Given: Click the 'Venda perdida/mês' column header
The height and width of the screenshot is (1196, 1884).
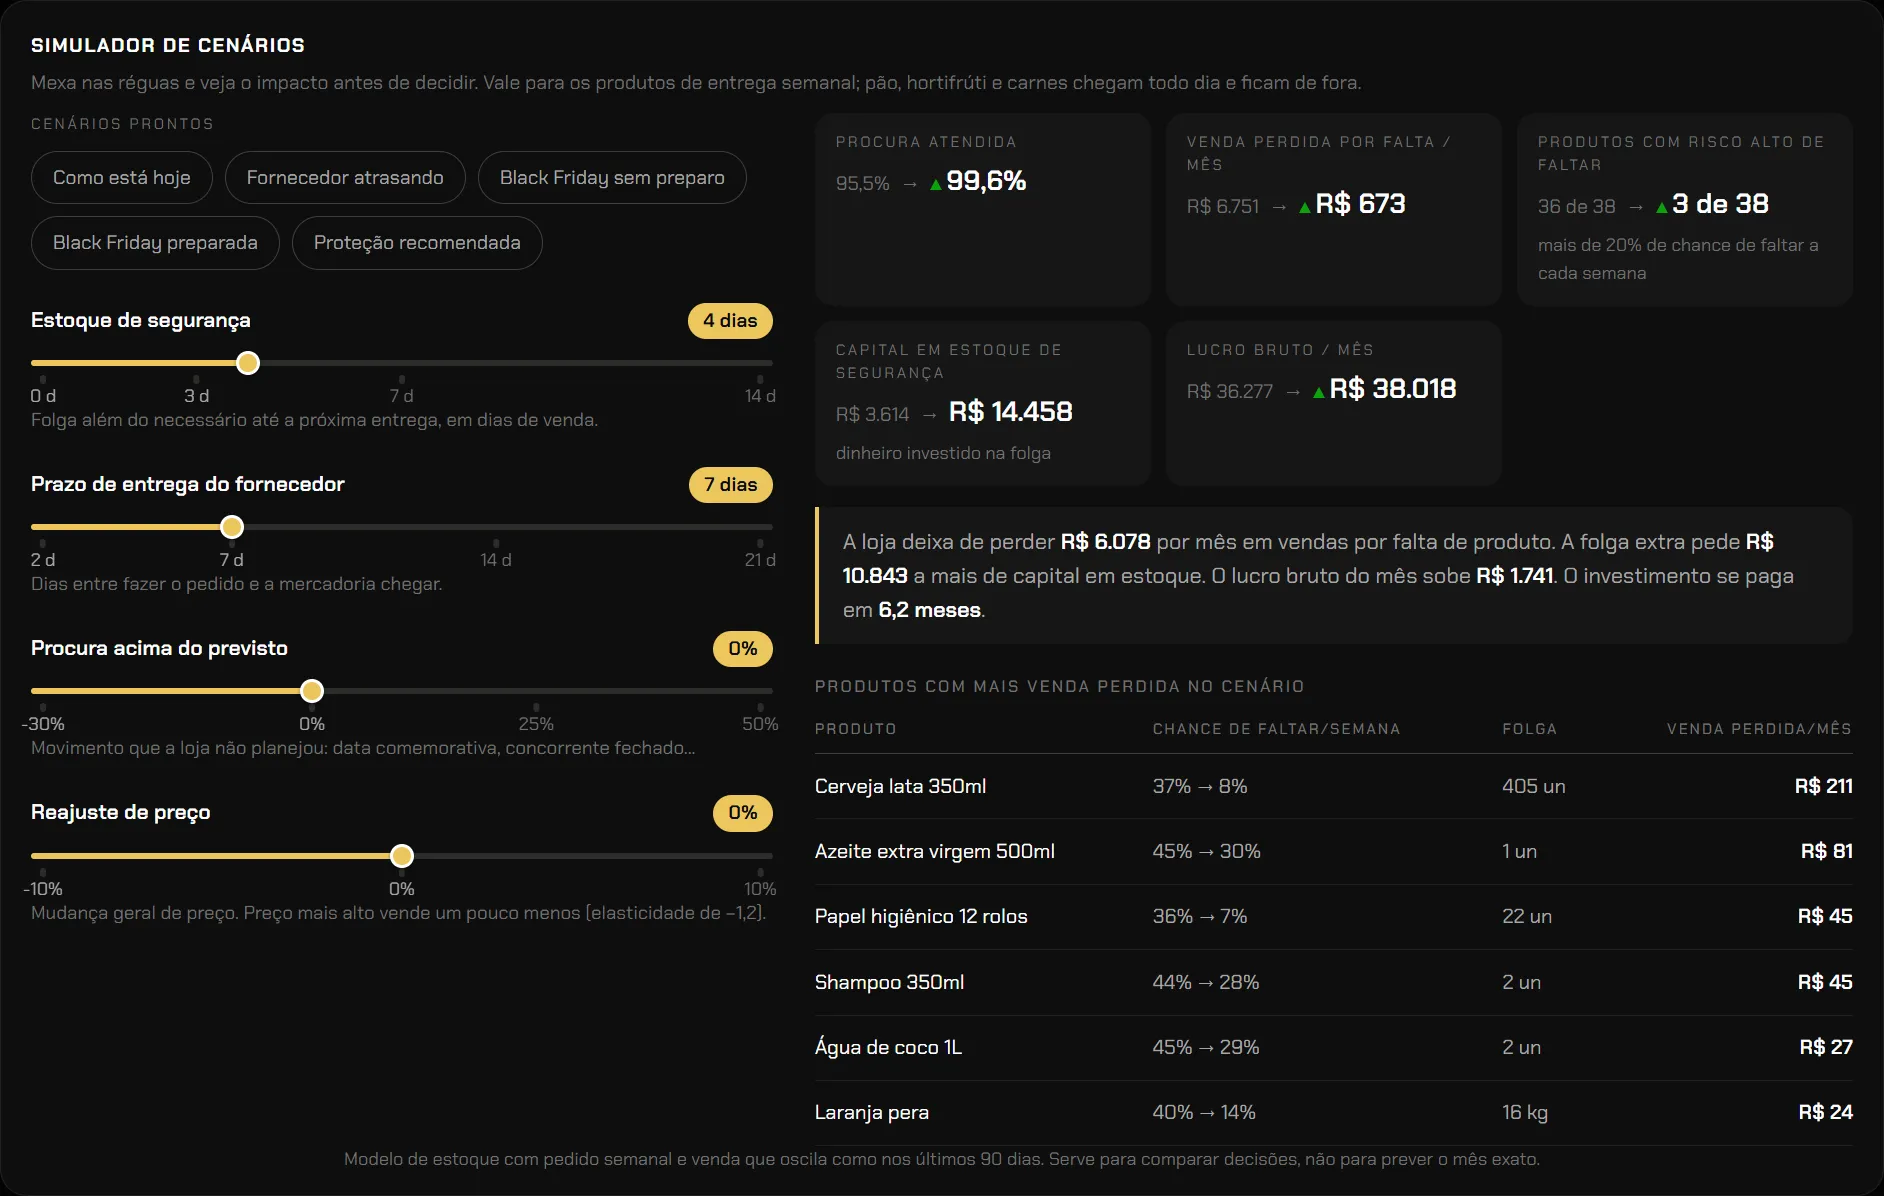Looking at the screenshot, I should [1759, 729].
